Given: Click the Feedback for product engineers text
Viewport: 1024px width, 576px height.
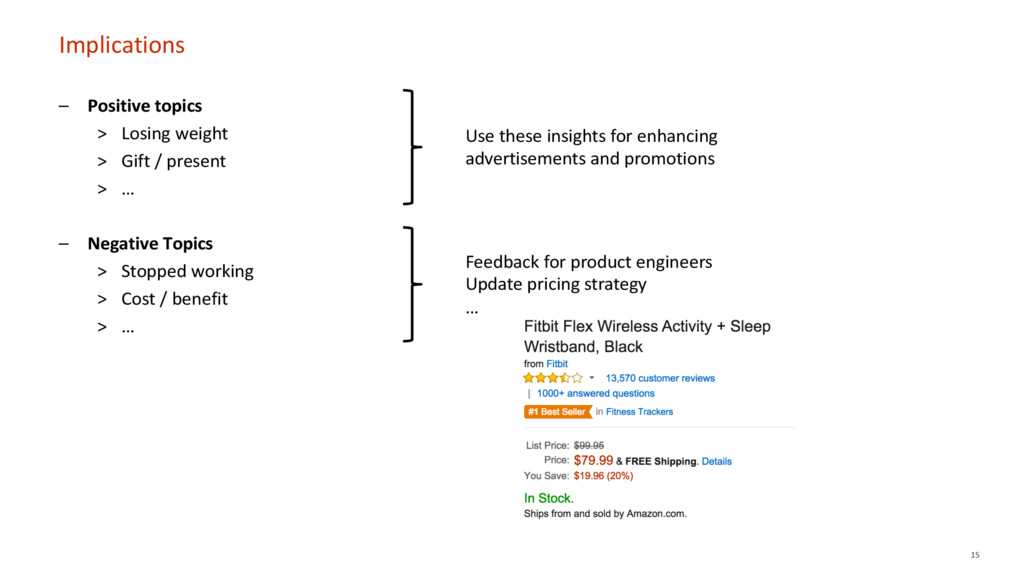Looking at the screenshot, I should [x=589, y=262].
